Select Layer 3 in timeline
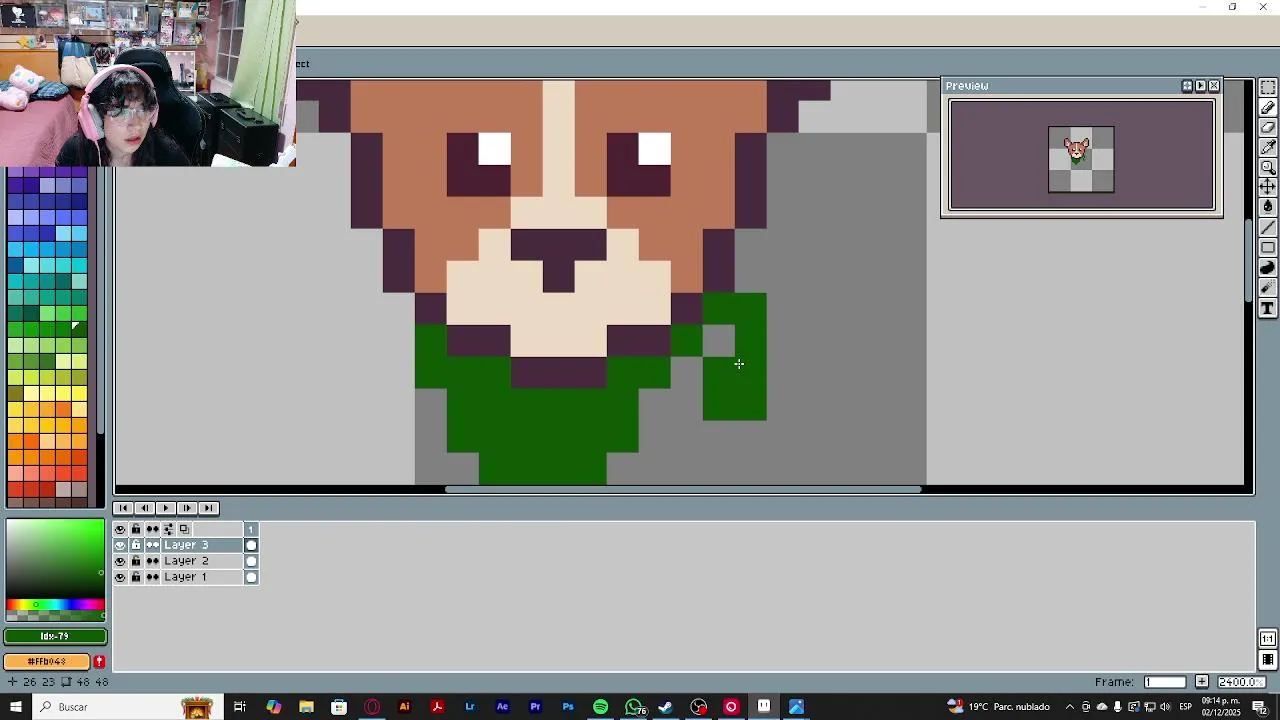 coord(201,545)
